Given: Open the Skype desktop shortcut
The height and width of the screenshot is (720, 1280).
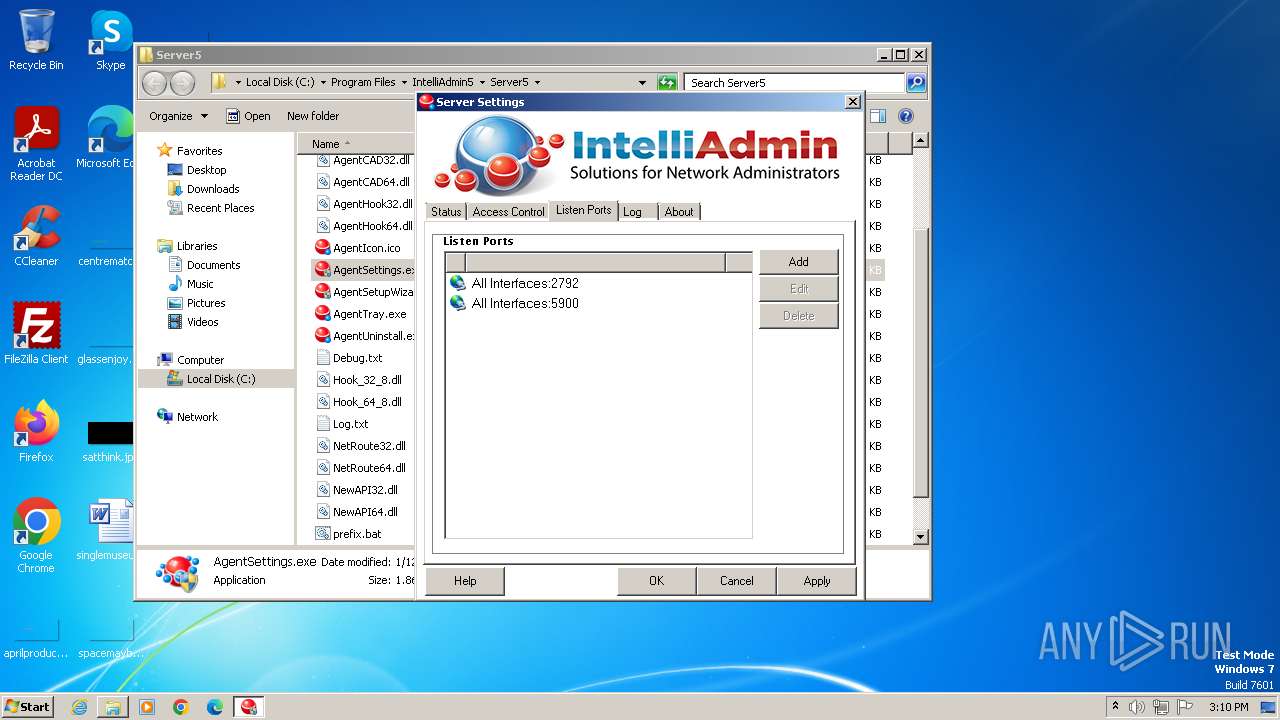Looking at the screenshot, I should tap(110, 40).
